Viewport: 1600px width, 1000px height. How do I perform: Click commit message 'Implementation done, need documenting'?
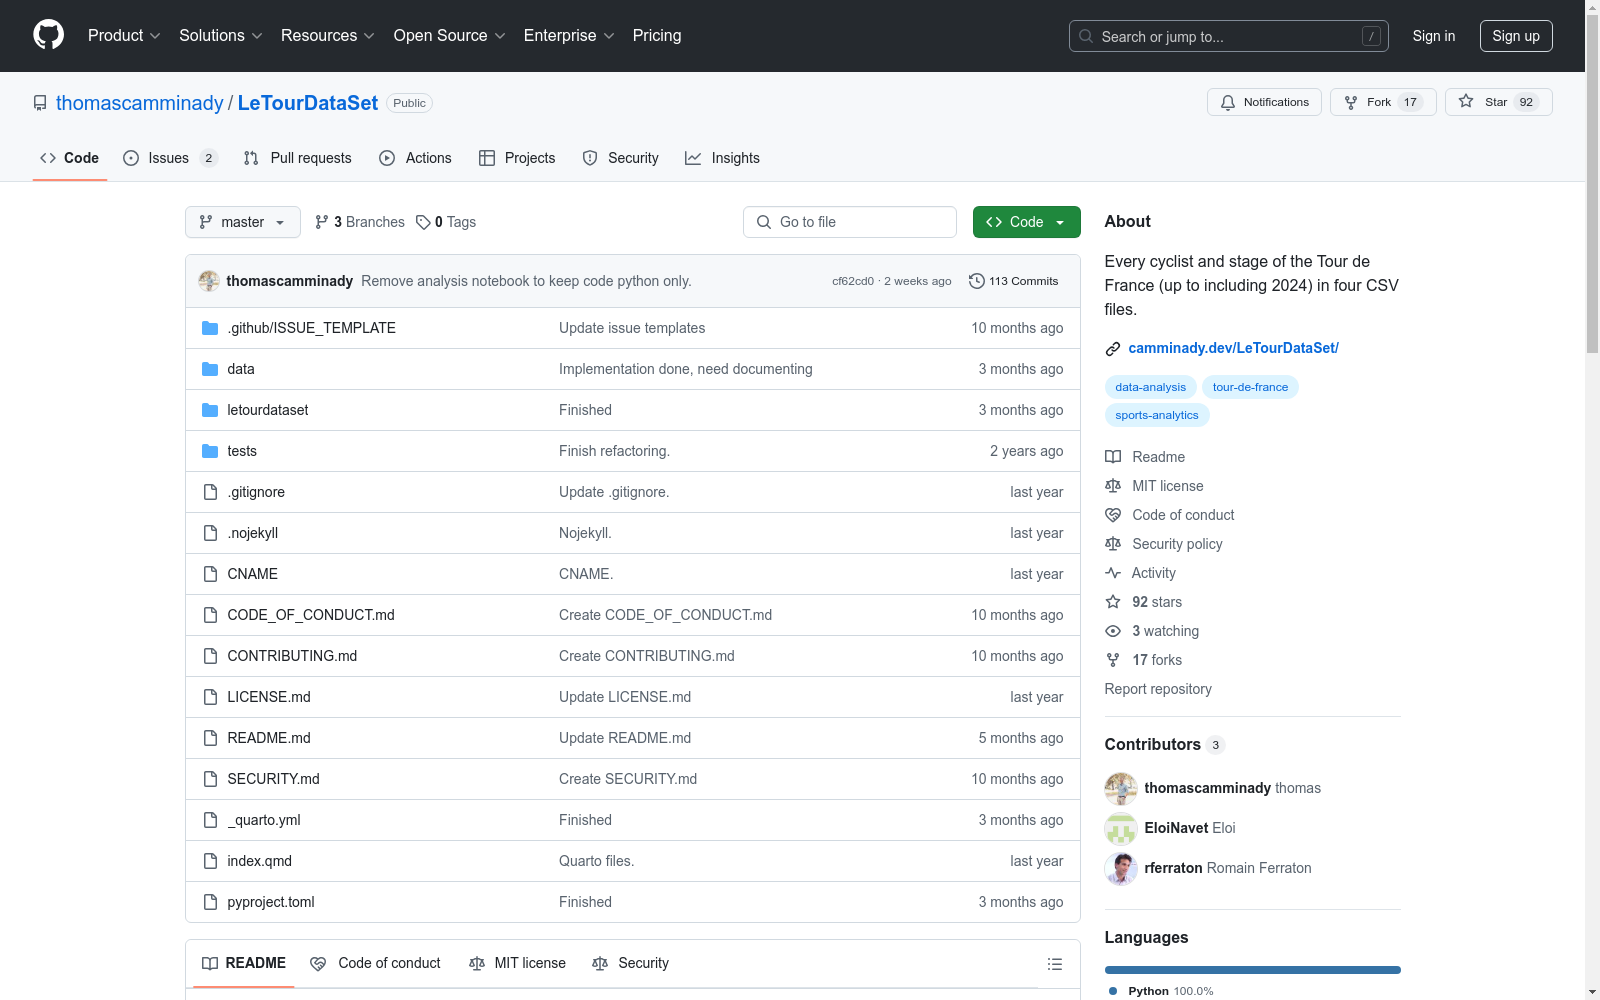click(x=686, y=369)
